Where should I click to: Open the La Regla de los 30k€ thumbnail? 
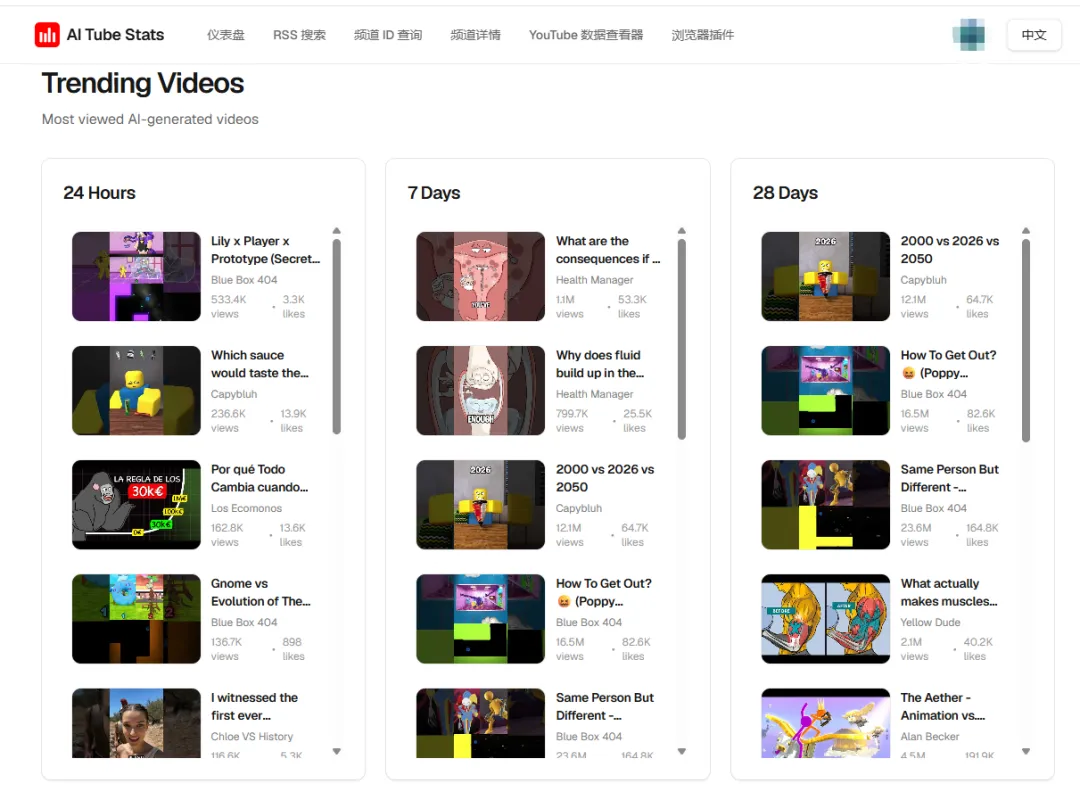pos(136,504)
